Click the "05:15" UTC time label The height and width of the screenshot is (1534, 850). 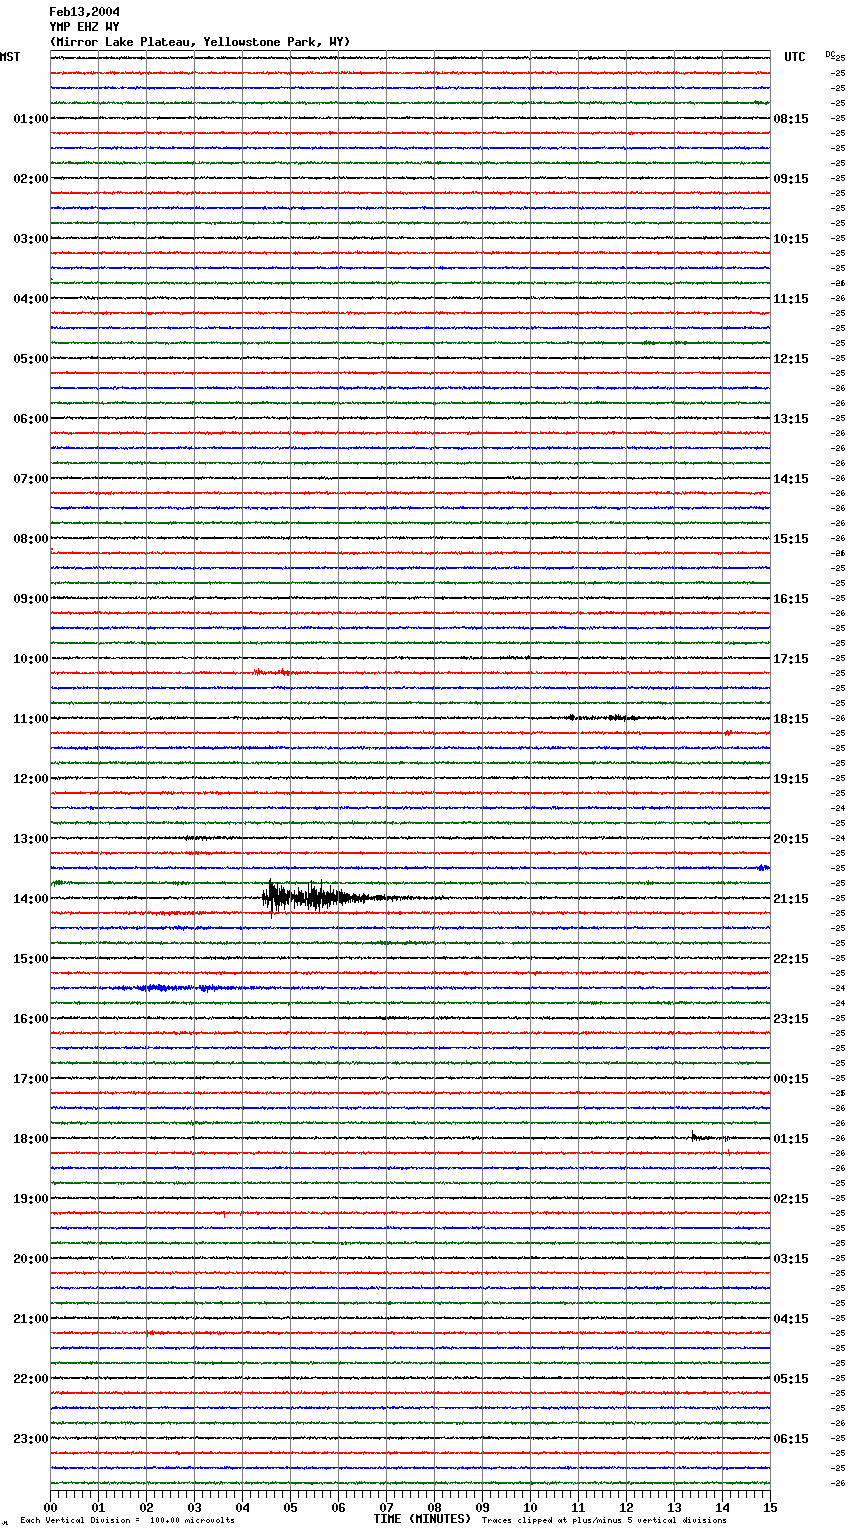point(791,1379)
